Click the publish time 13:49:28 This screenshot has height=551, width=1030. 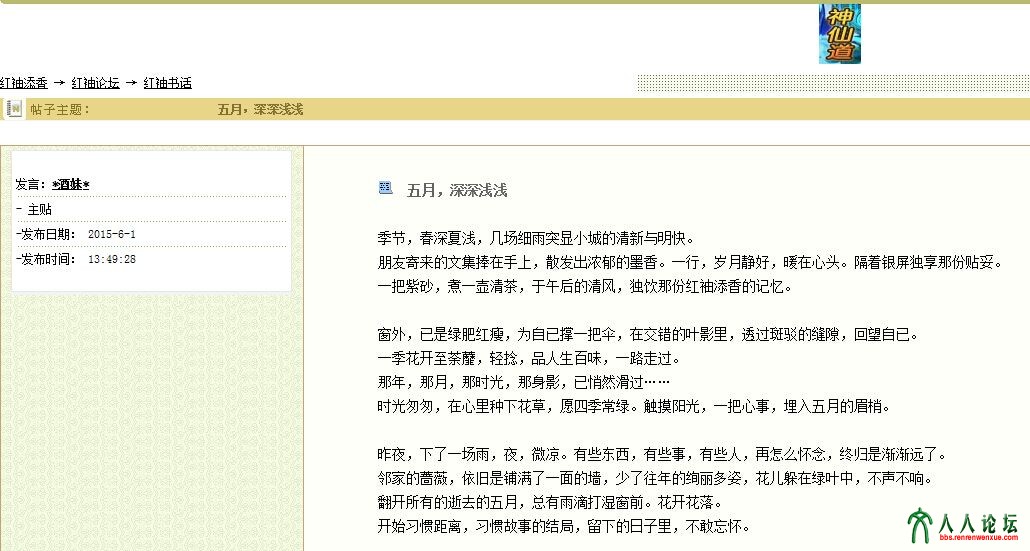(x=112, y=259)
